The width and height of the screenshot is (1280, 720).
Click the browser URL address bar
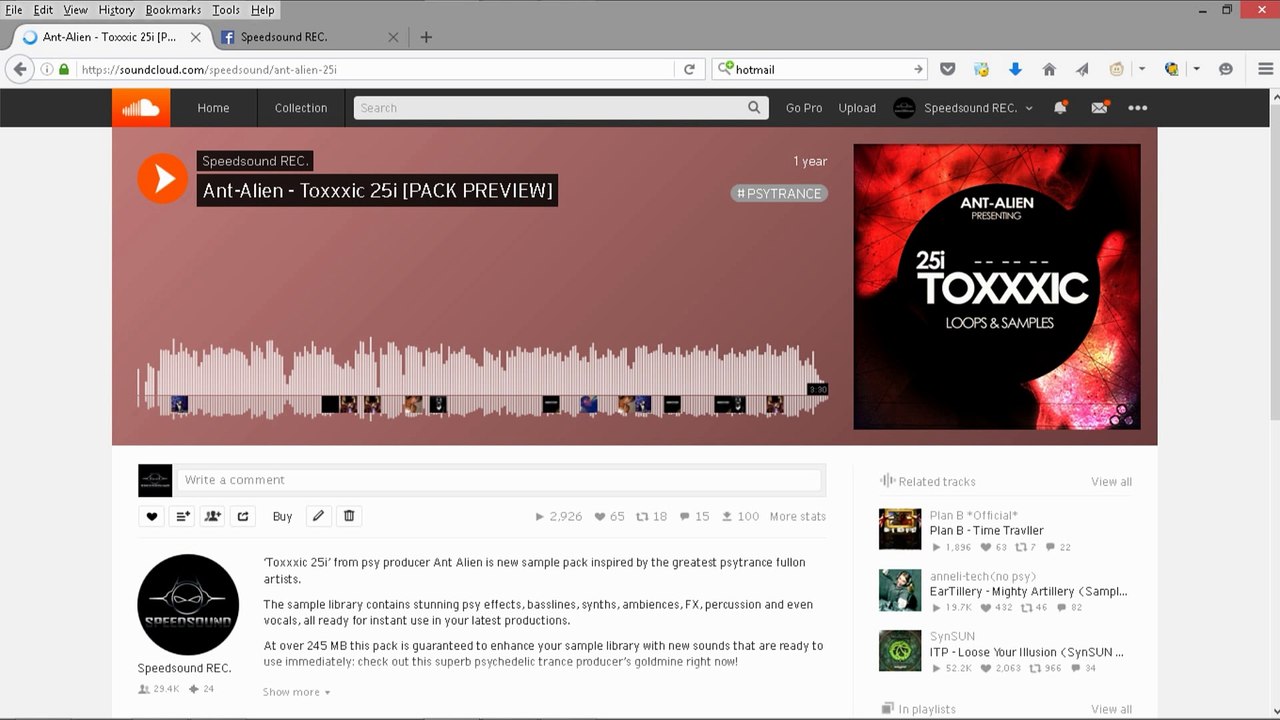point(376,69)
